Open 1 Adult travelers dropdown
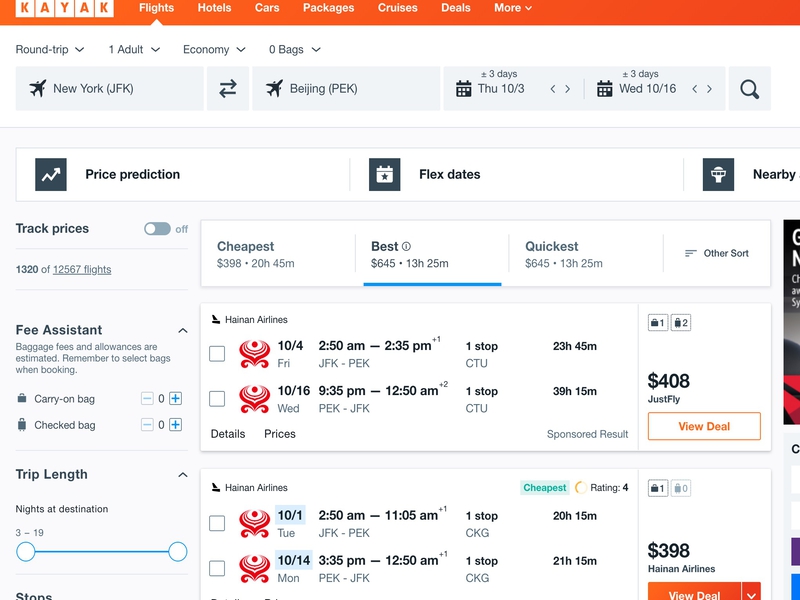Viewport: 800px width, 600px height. pos(134,49)
